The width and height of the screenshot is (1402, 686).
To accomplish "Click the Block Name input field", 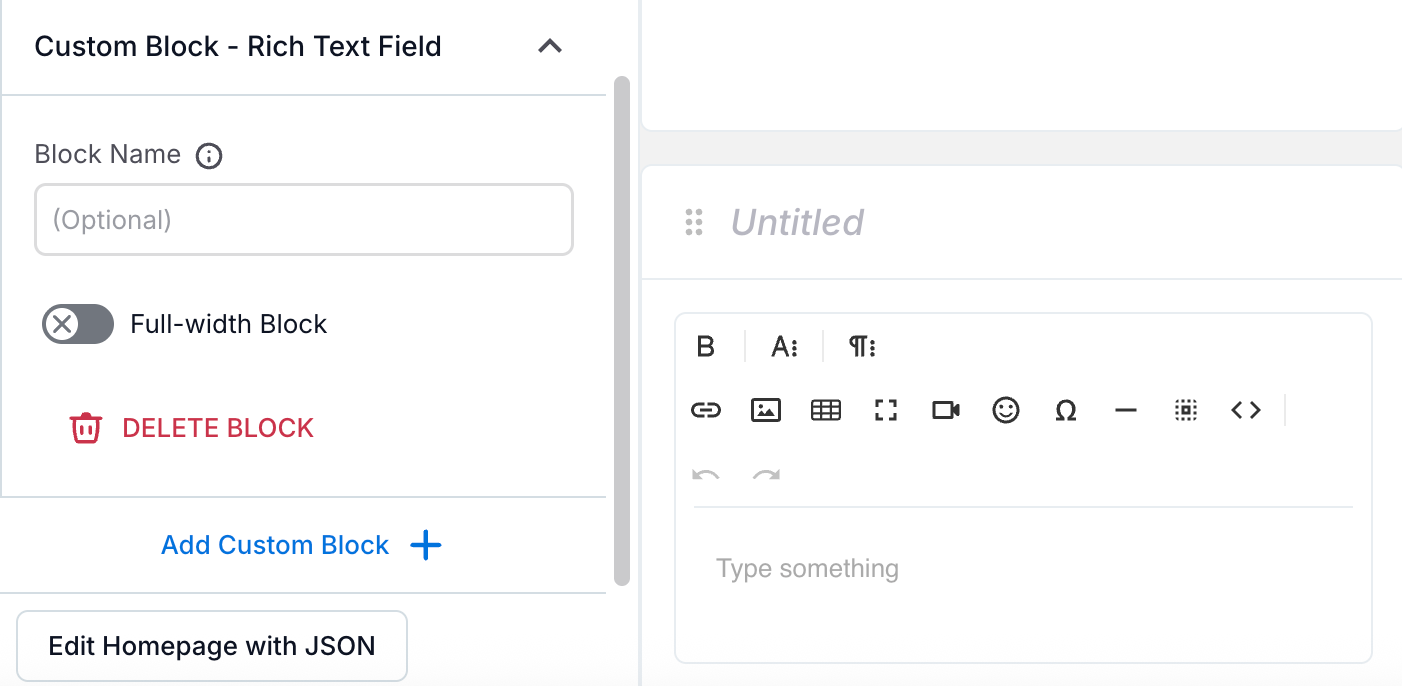I will [304, 219].
